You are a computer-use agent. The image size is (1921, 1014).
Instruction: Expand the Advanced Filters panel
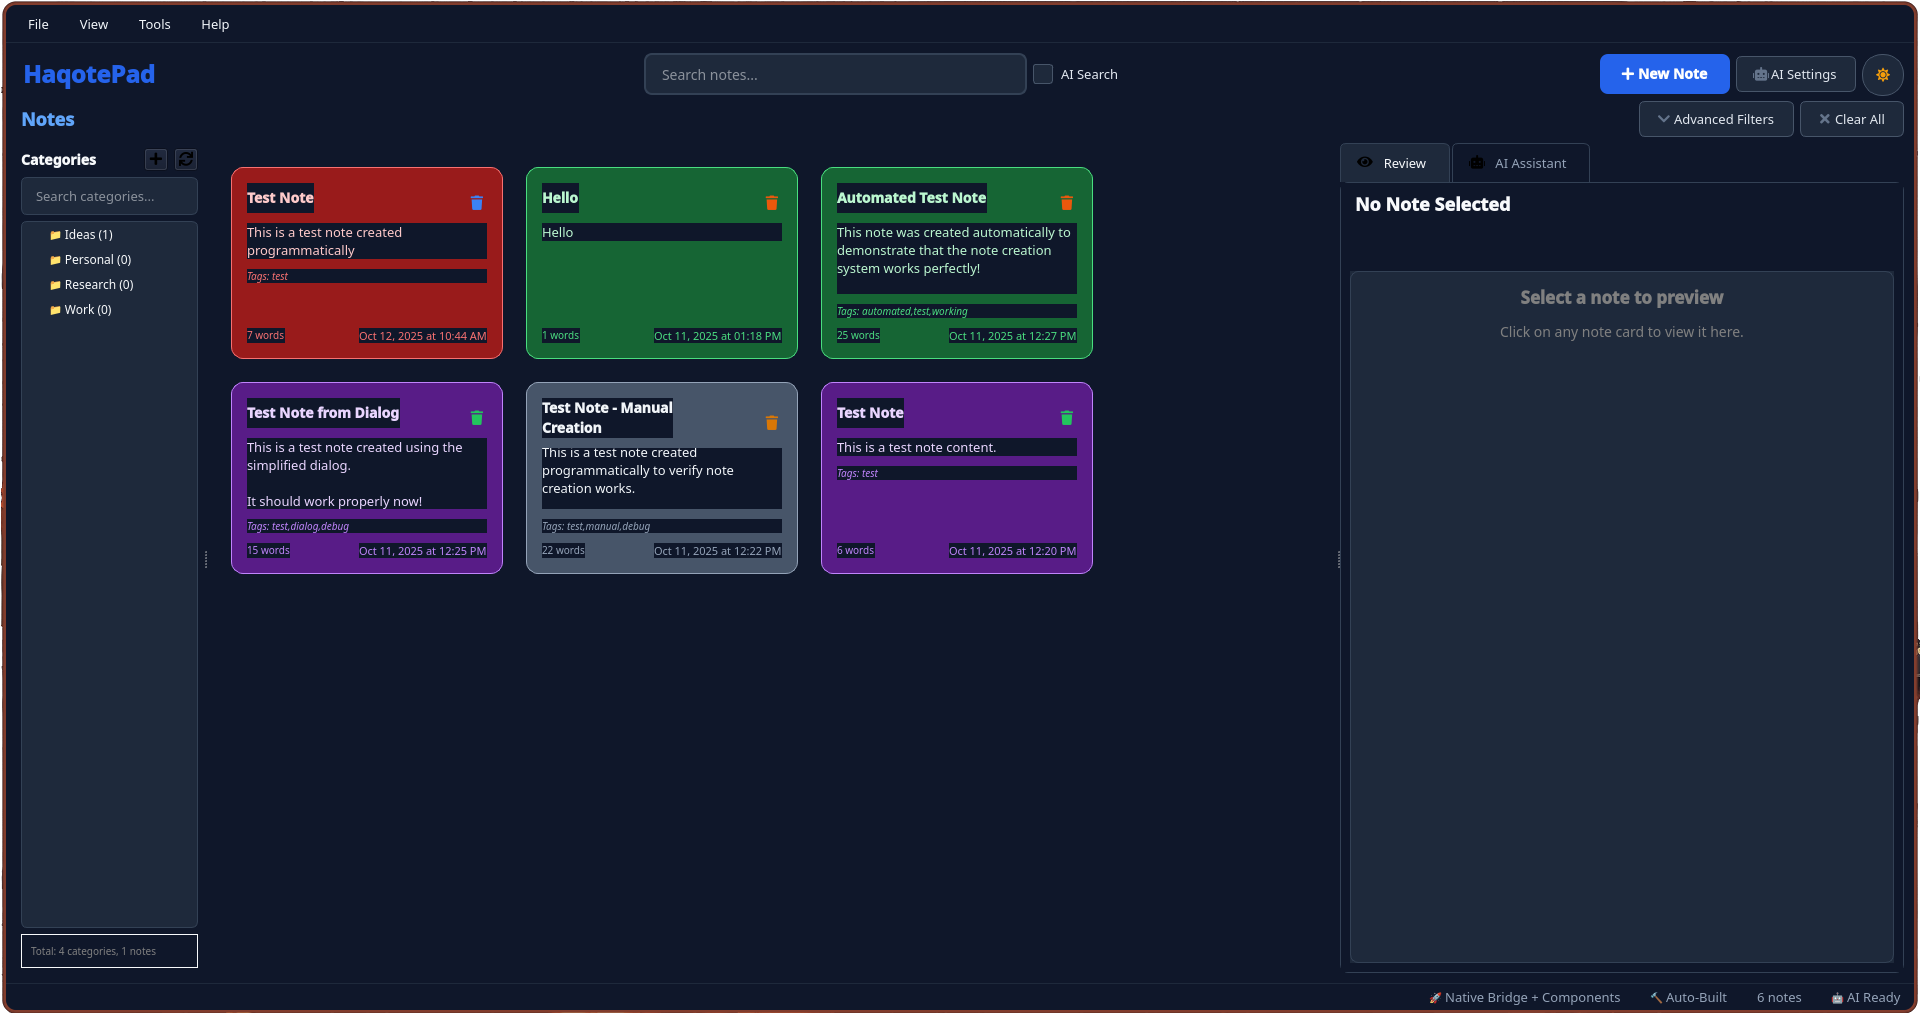pyautogui.click(x=1715, y=119)
